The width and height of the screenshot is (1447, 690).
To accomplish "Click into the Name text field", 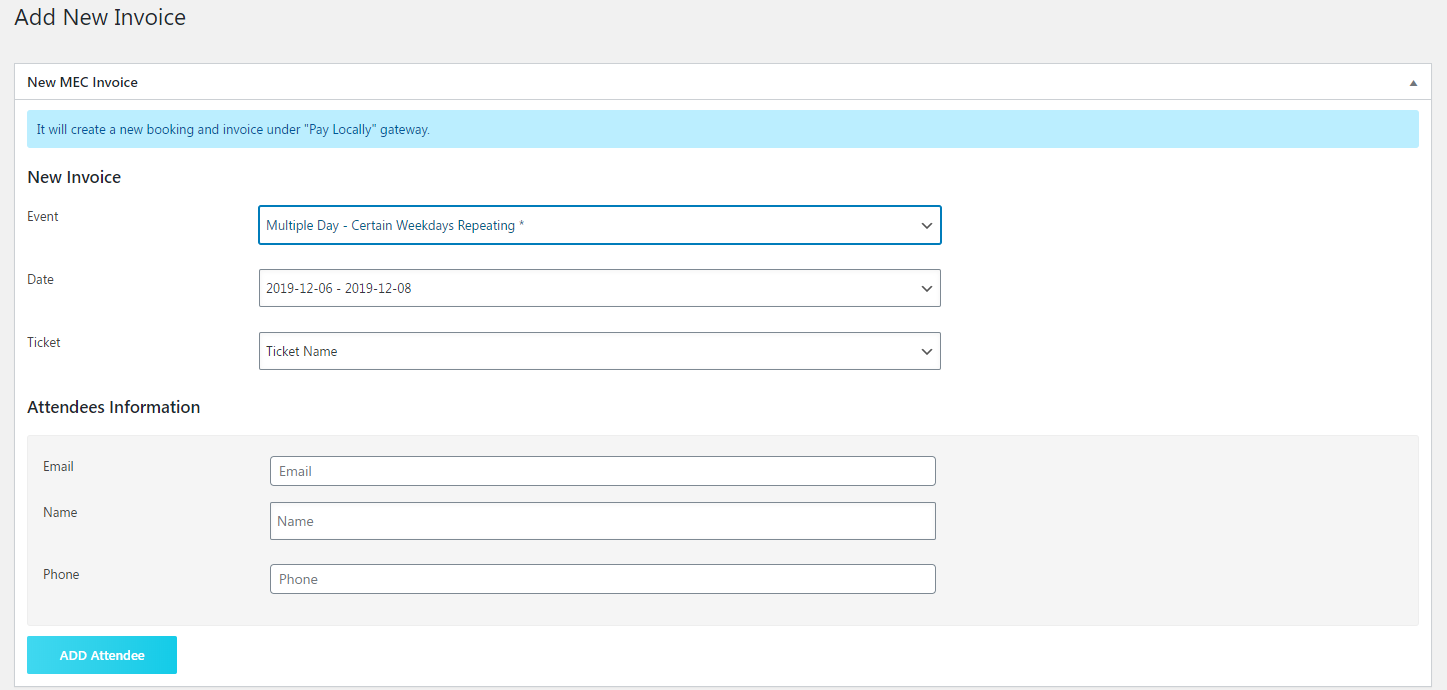I will tap(602, 521).
